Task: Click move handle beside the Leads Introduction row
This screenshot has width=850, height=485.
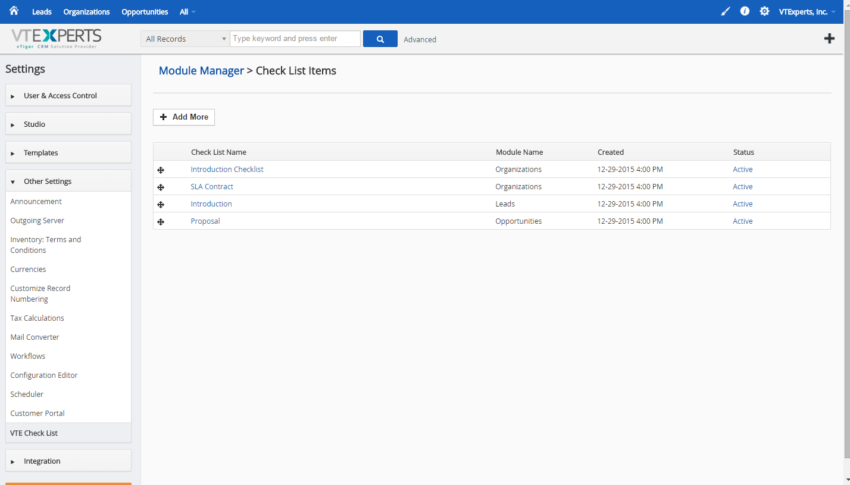Action: (x=161, y=205)
